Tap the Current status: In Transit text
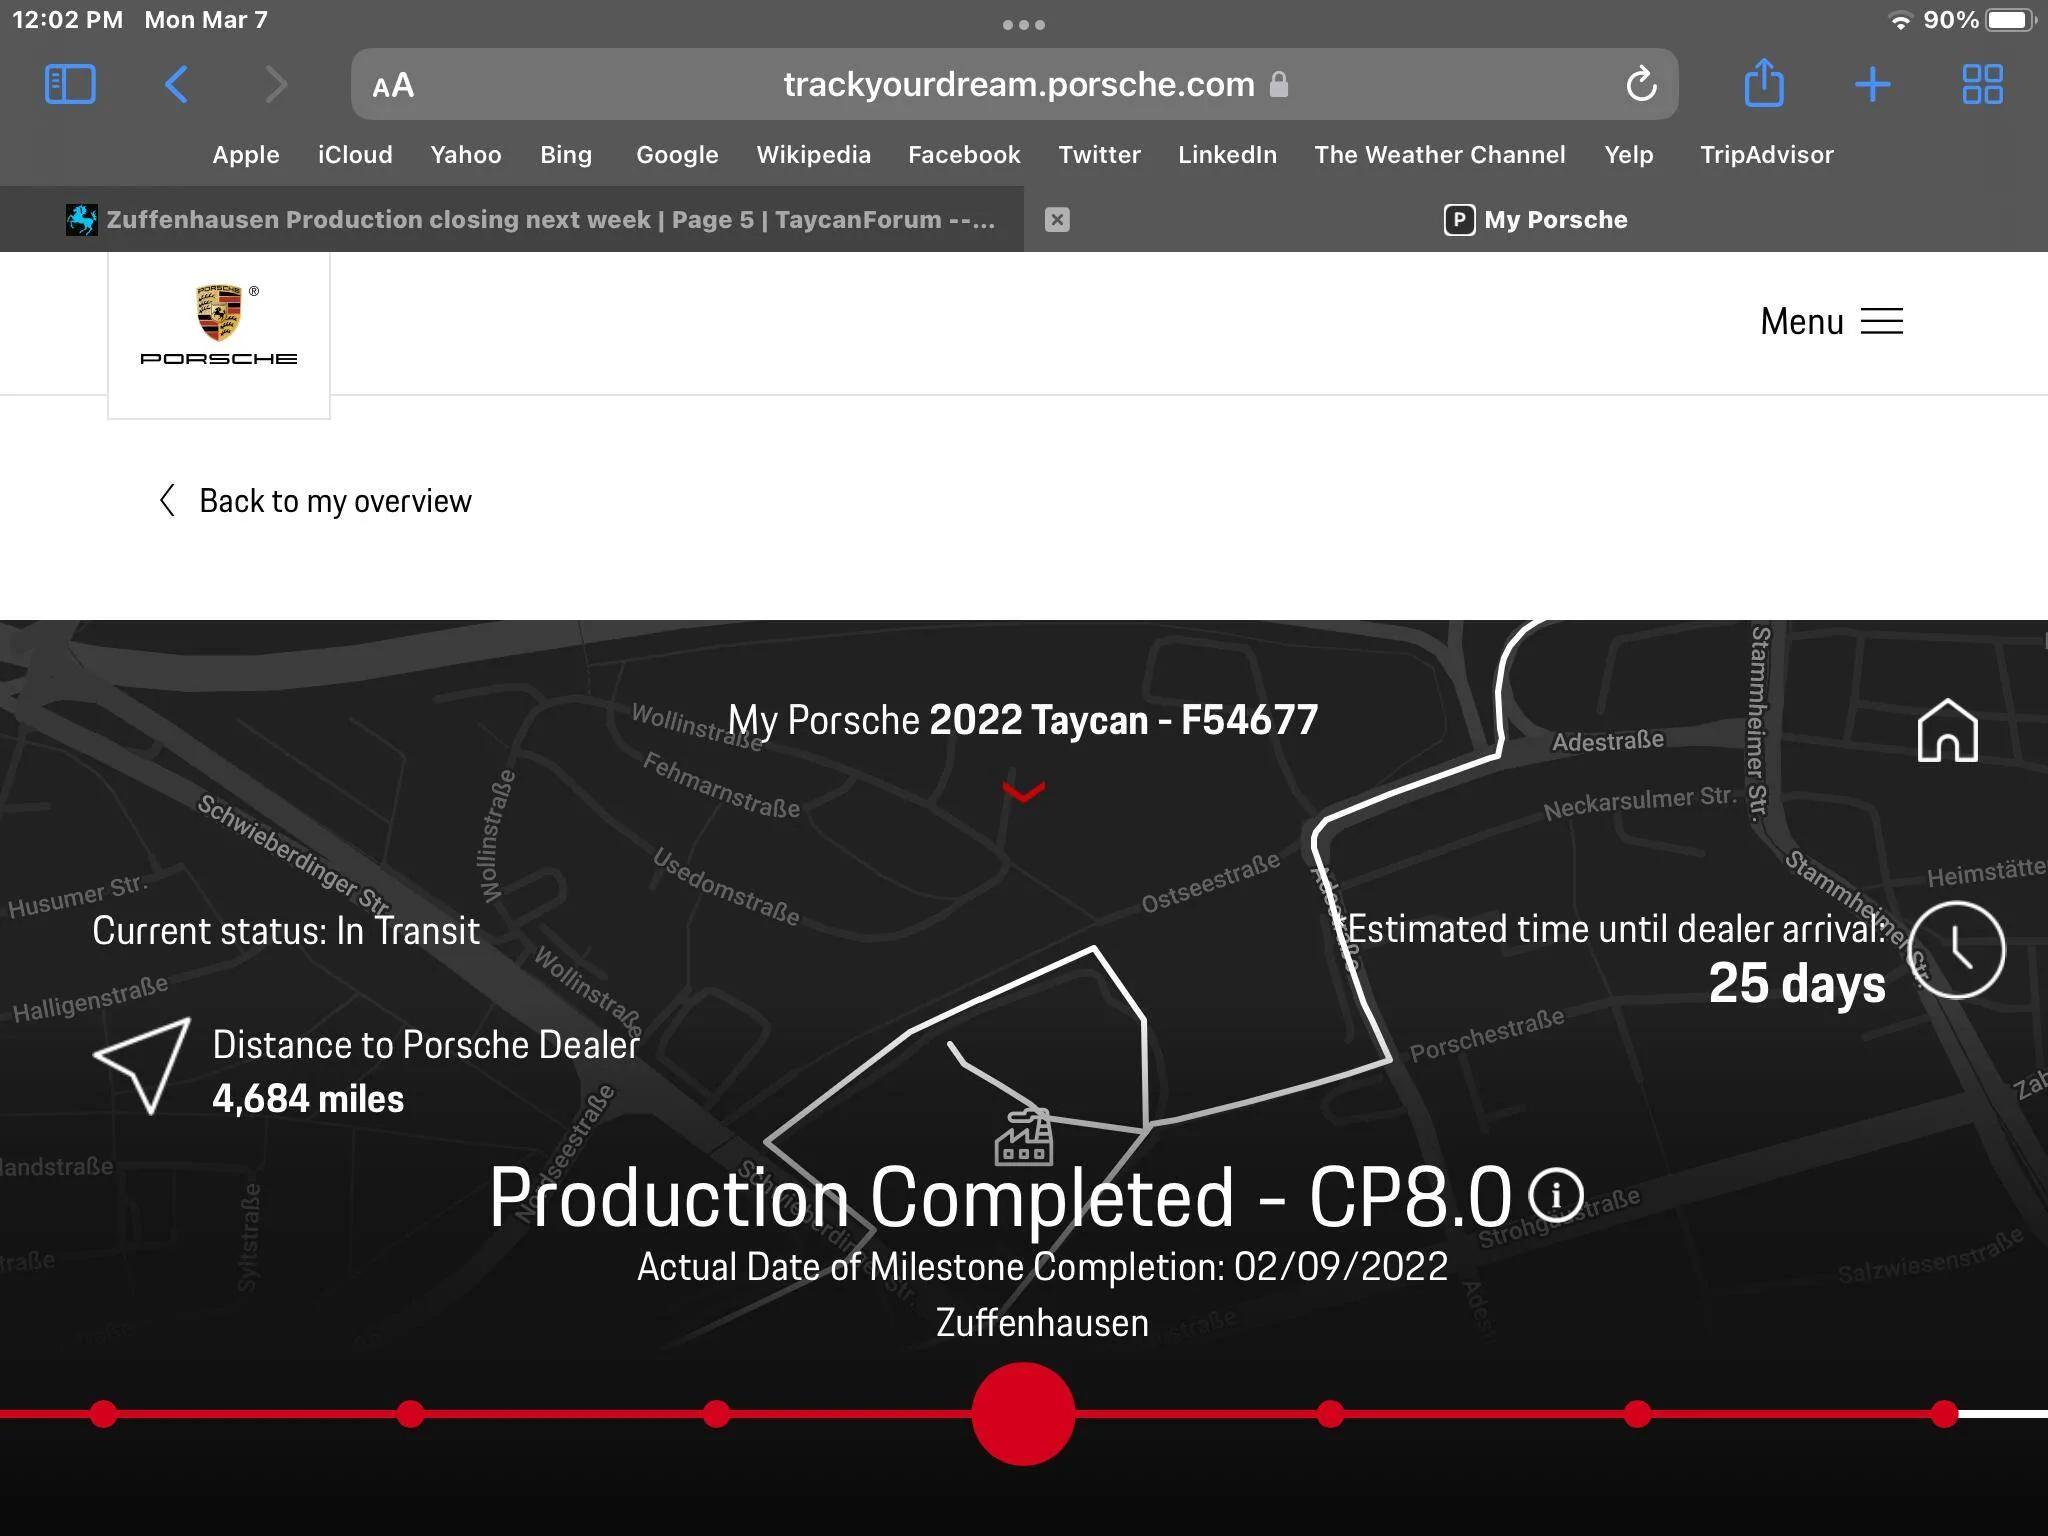 click(x=286, y=931)
